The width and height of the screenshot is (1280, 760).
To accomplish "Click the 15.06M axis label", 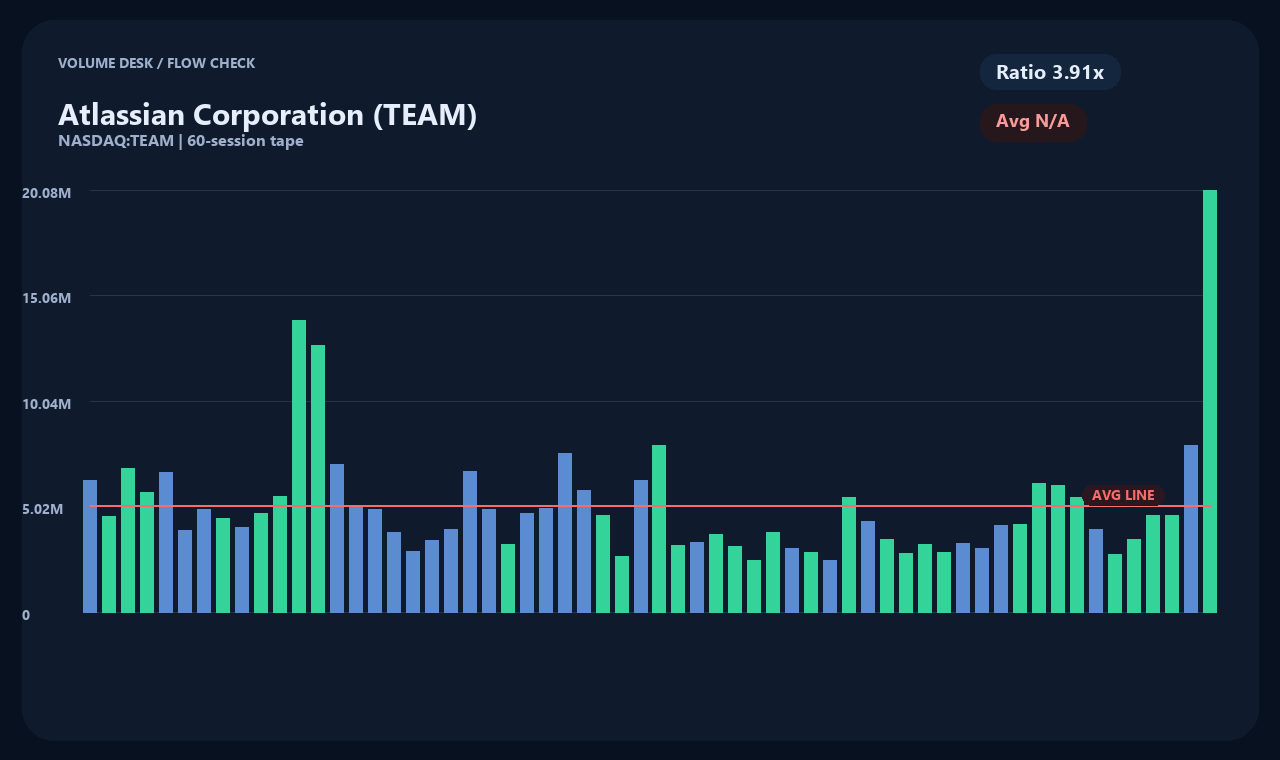I will click(47, 297).
